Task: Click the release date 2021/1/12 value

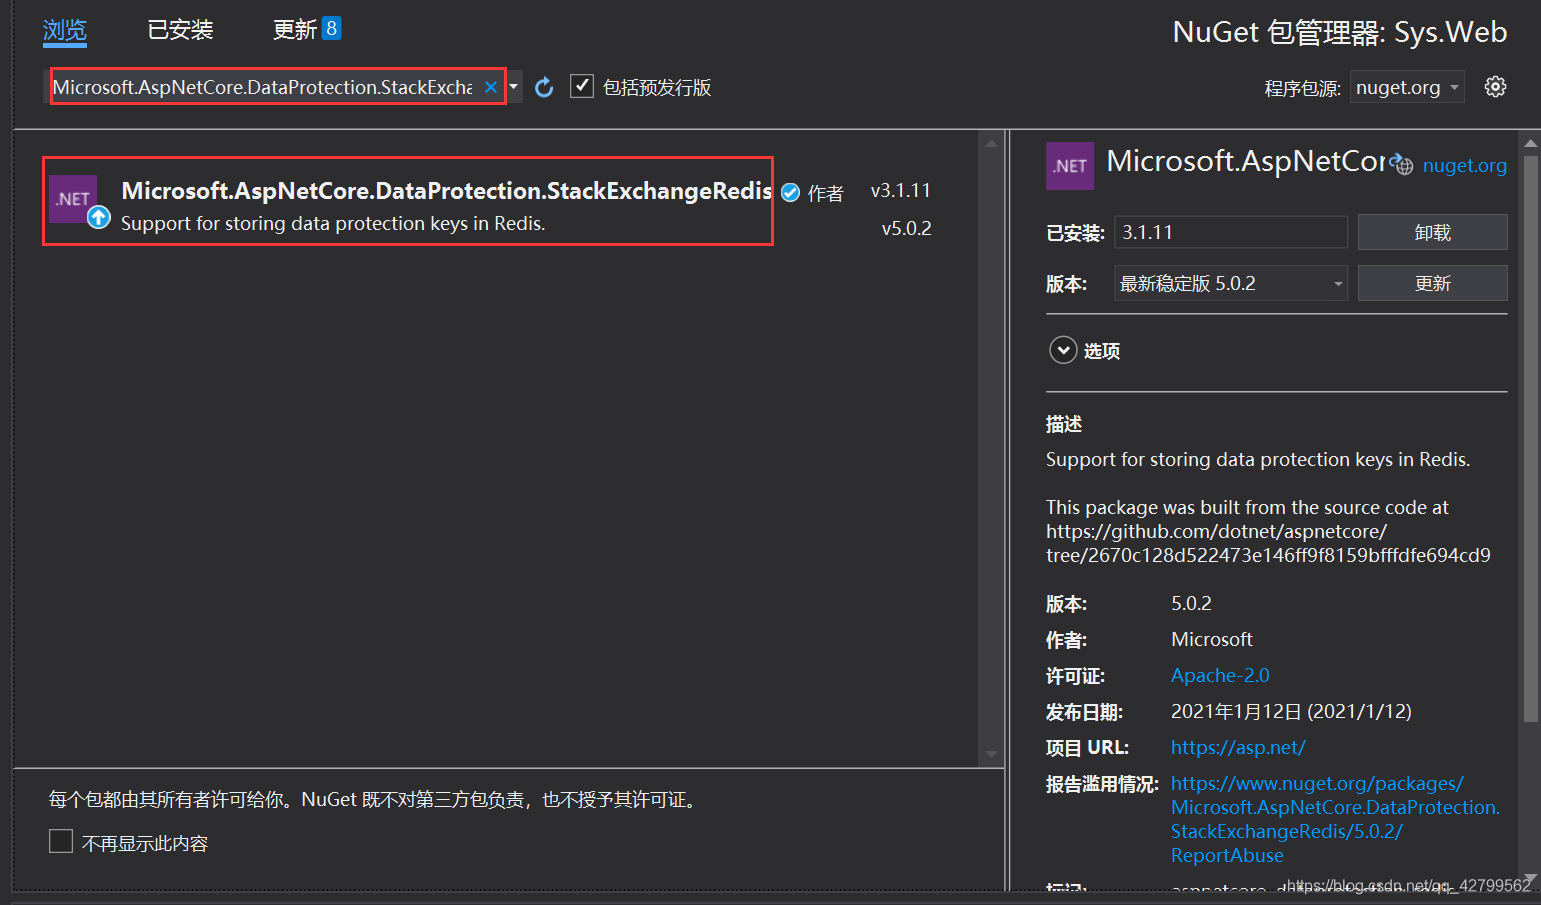Action: click(x=1291, y=711)
